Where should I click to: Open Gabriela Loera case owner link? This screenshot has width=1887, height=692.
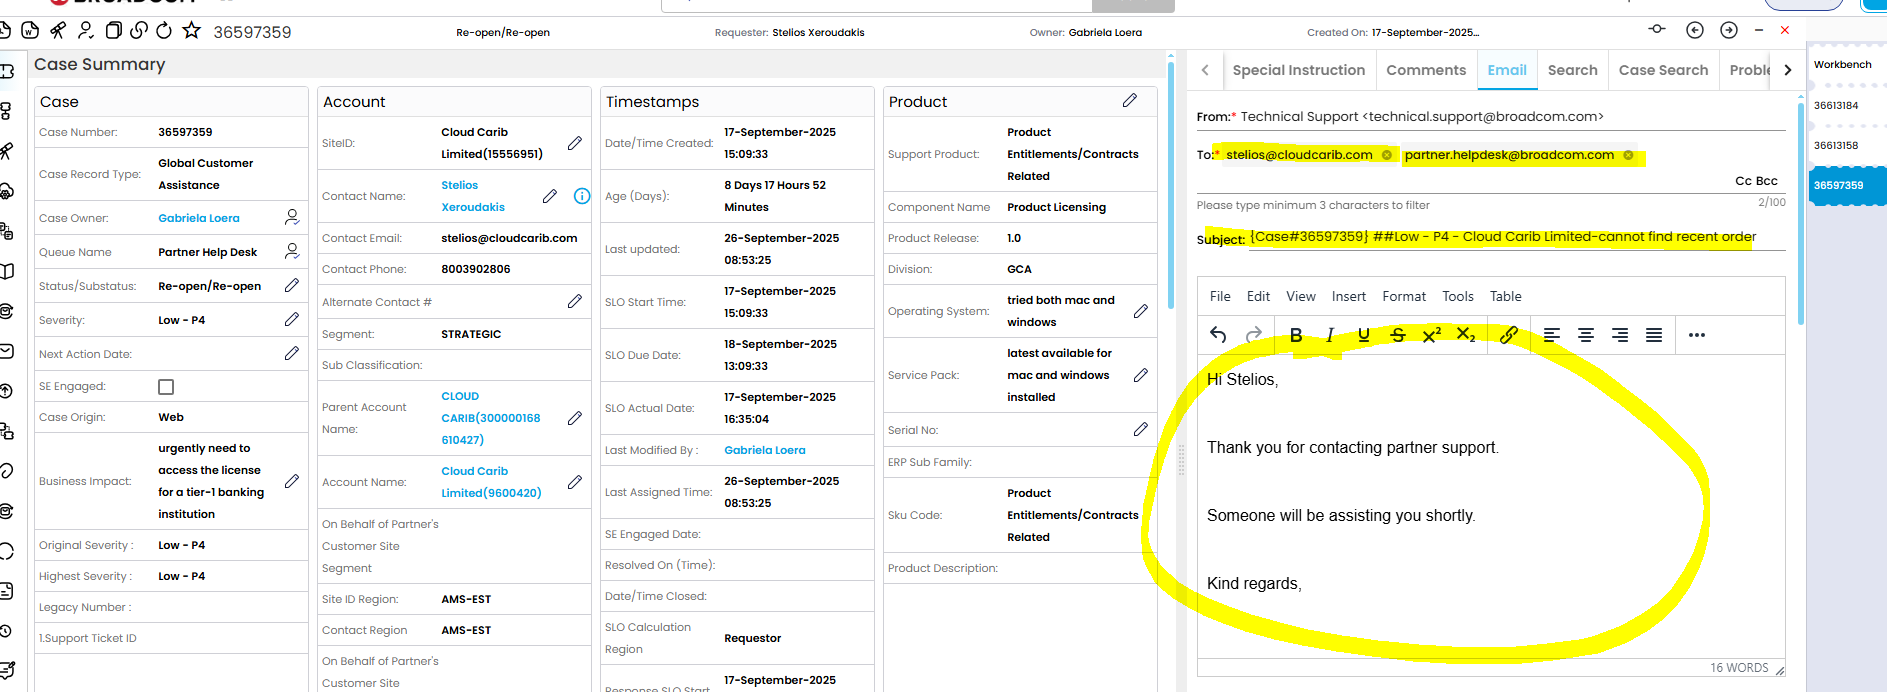point(199,218)
